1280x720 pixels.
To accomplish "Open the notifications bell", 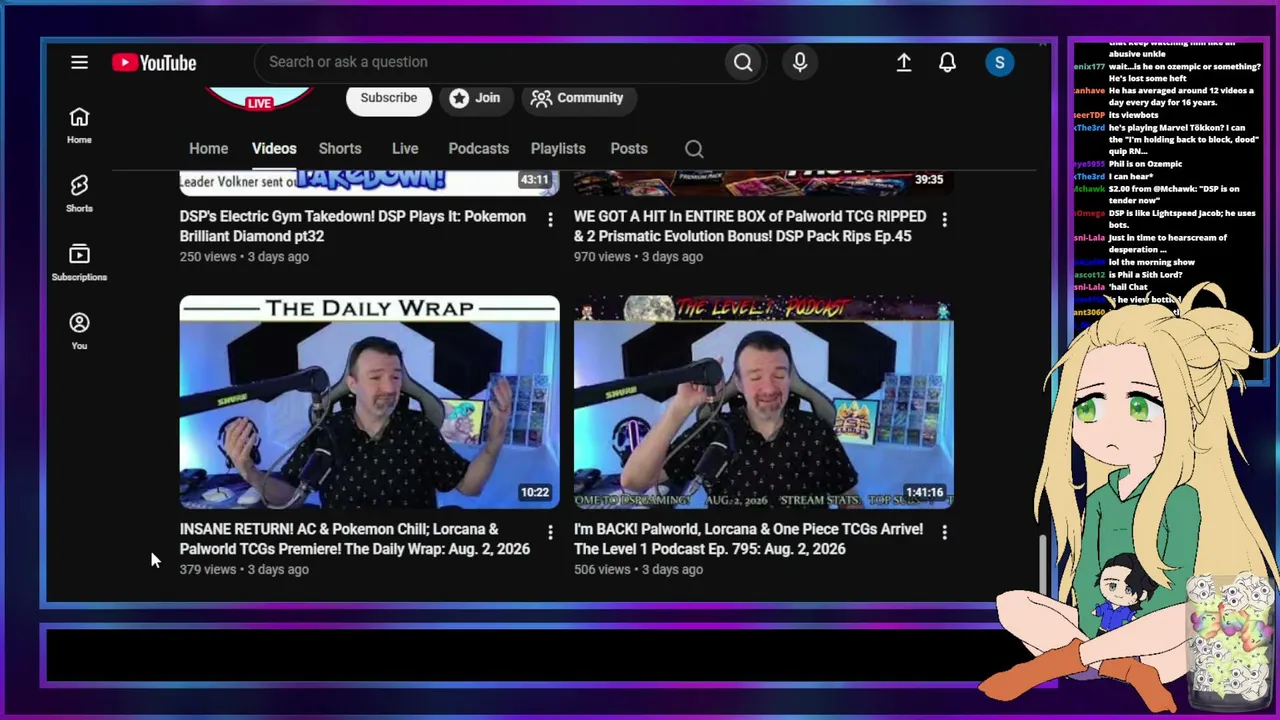I will (x=947, y=62).
